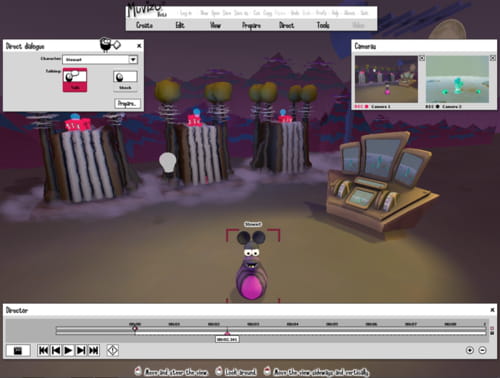
Task: Select the Mock talking option
Action: (x=125, y=81)
